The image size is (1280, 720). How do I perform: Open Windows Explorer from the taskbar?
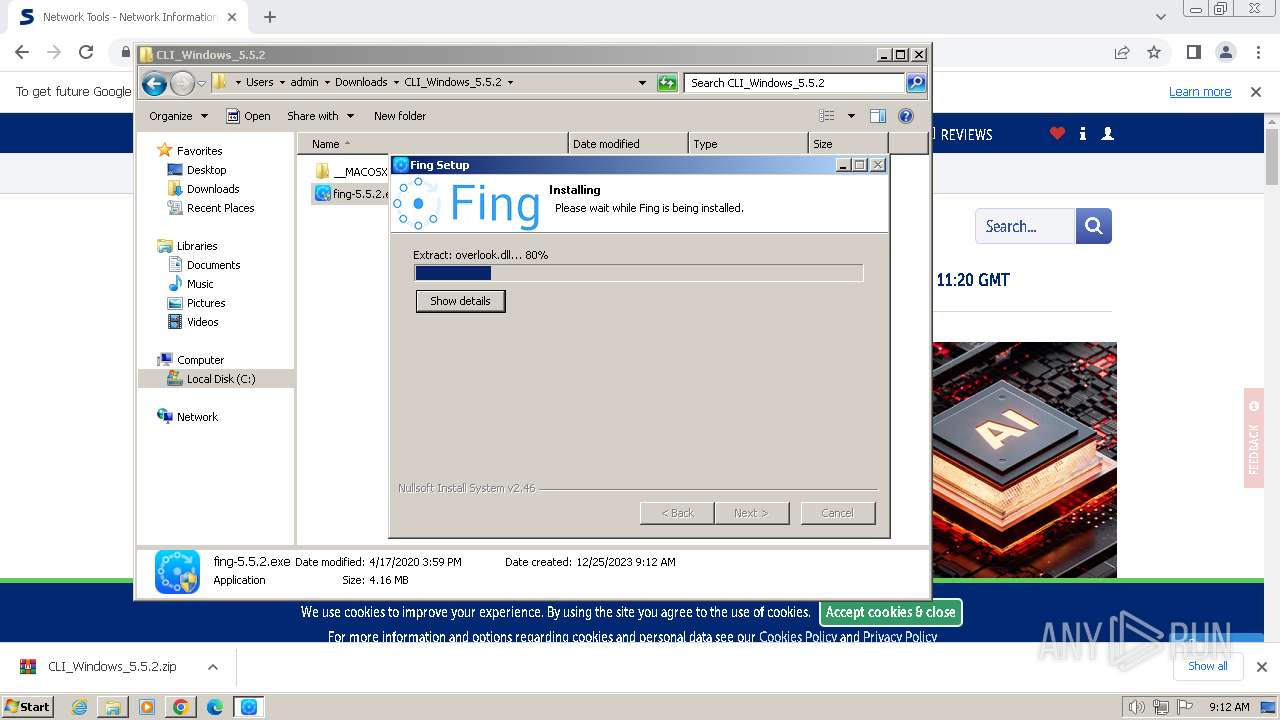pyautogui.click(x=113, y=707)
